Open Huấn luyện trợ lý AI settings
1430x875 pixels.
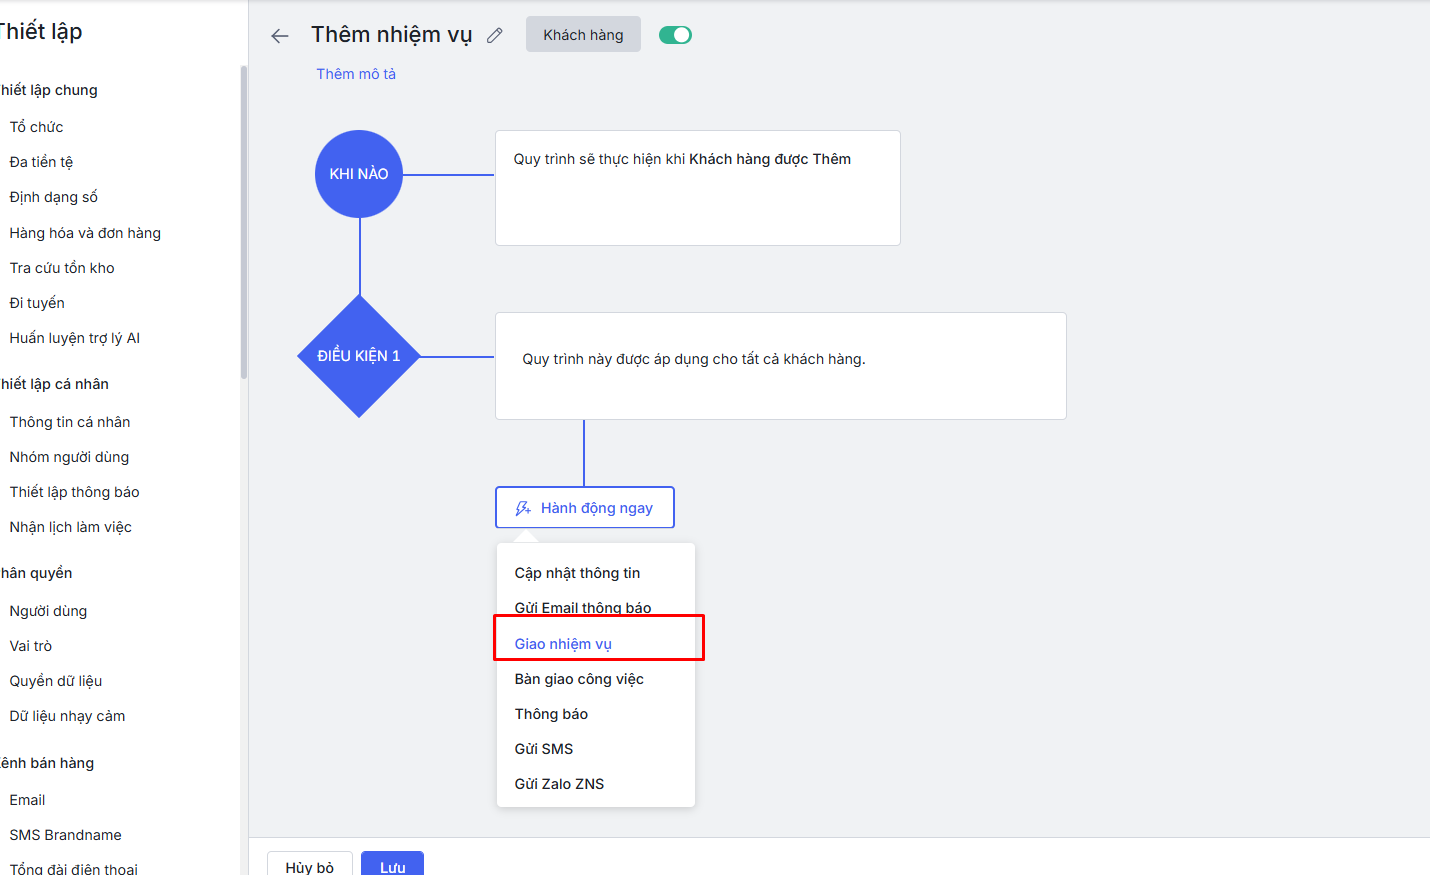(x=75, y=338)
